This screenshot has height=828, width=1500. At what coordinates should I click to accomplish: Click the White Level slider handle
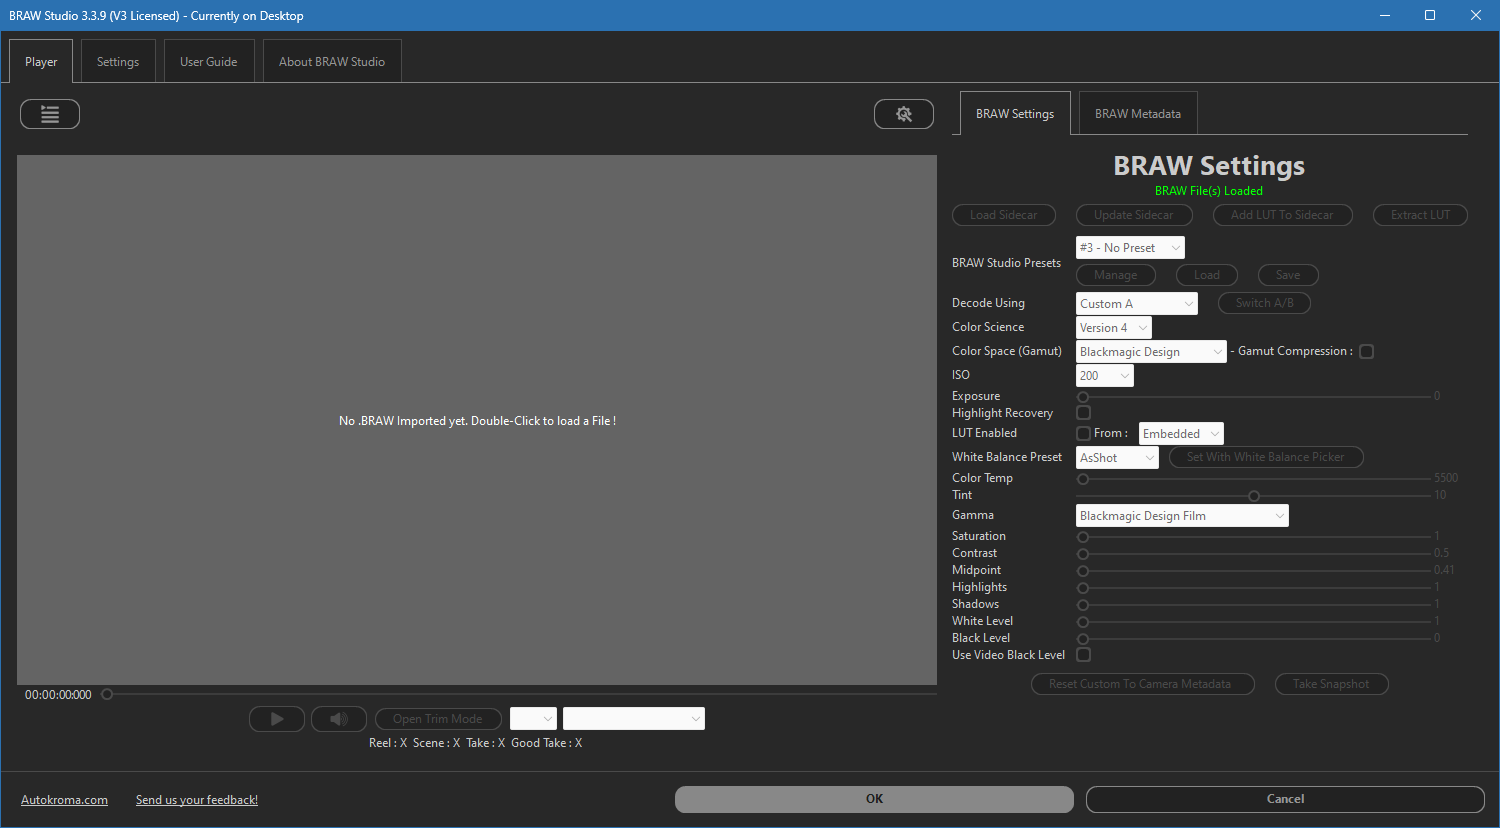click(1083, 622)
